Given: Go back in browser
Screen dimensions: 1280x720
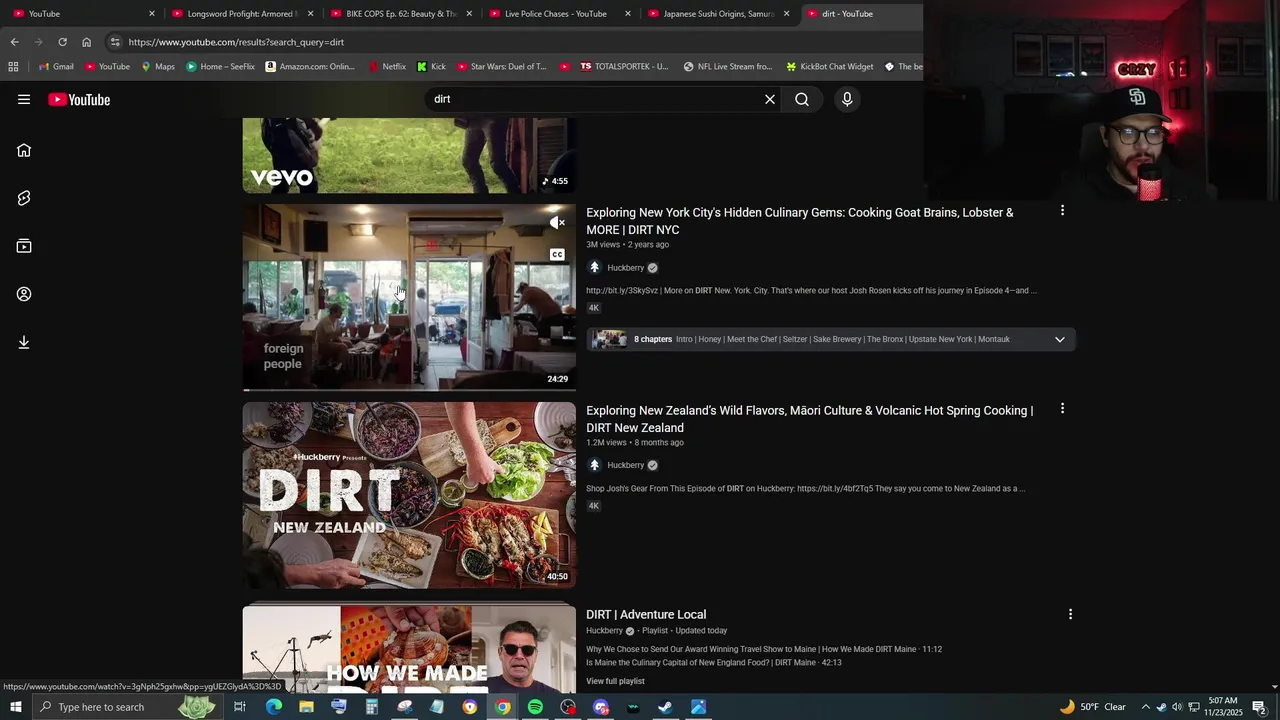Looking at the screenshot, I should click(x=14, y=42).
